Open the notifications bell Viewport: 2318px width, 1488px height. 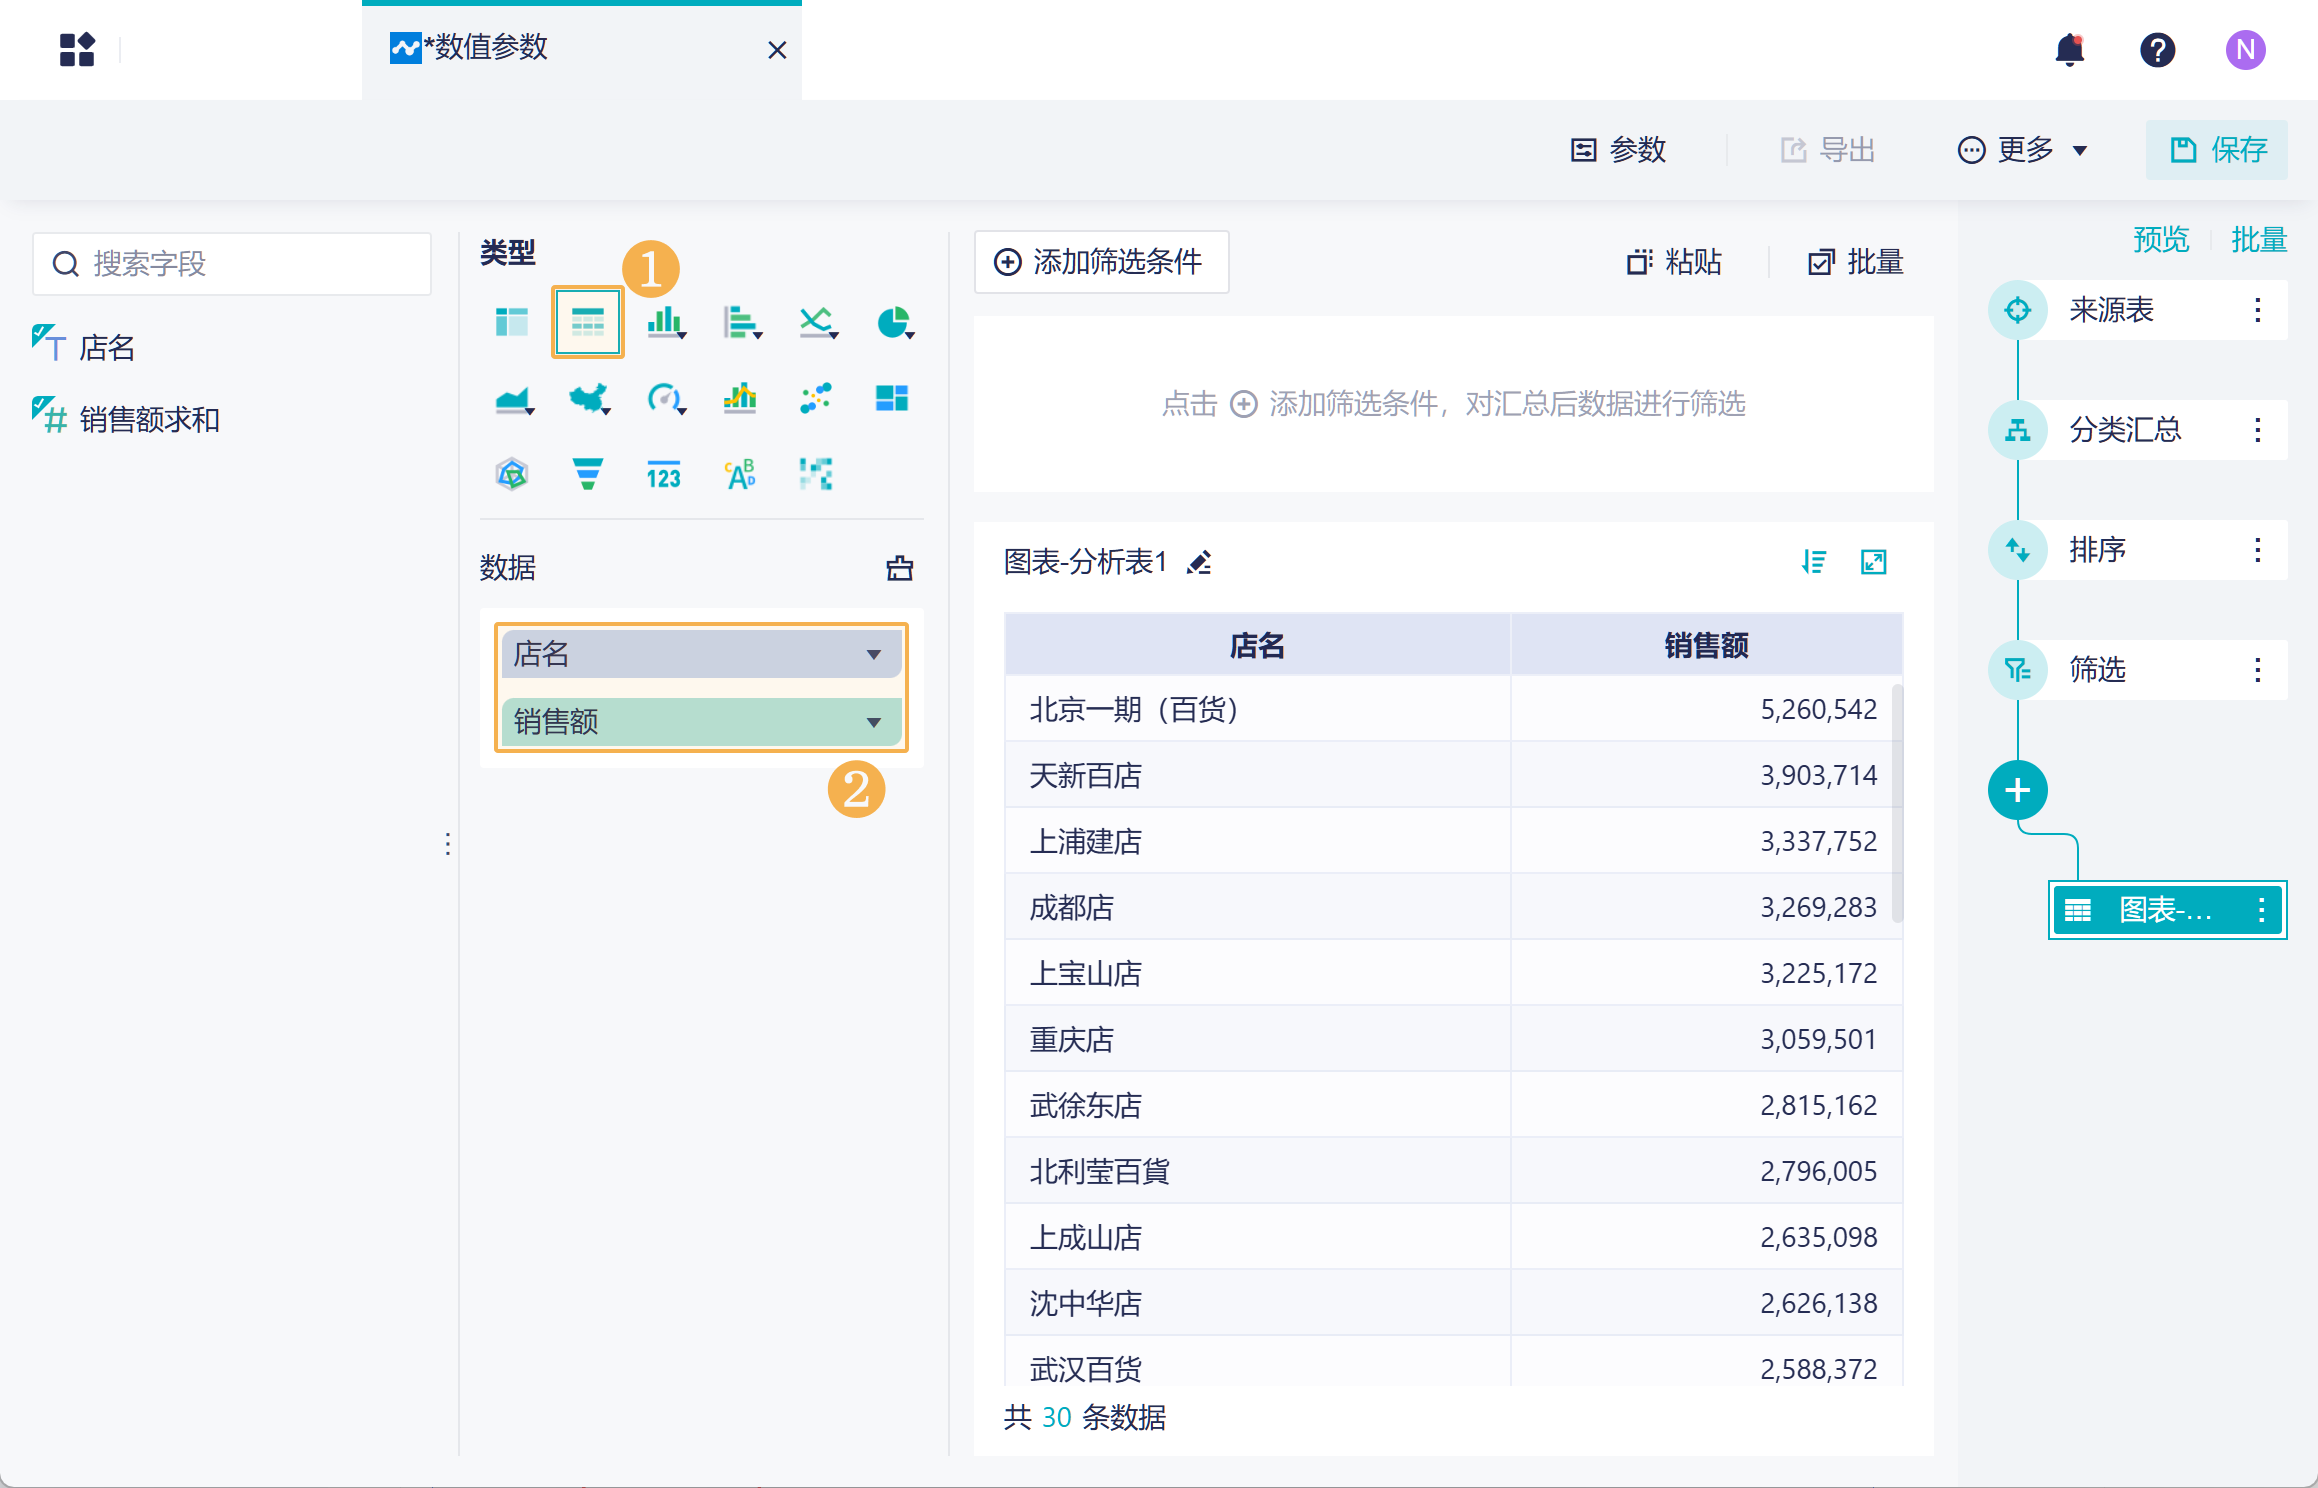(2069, 50)
